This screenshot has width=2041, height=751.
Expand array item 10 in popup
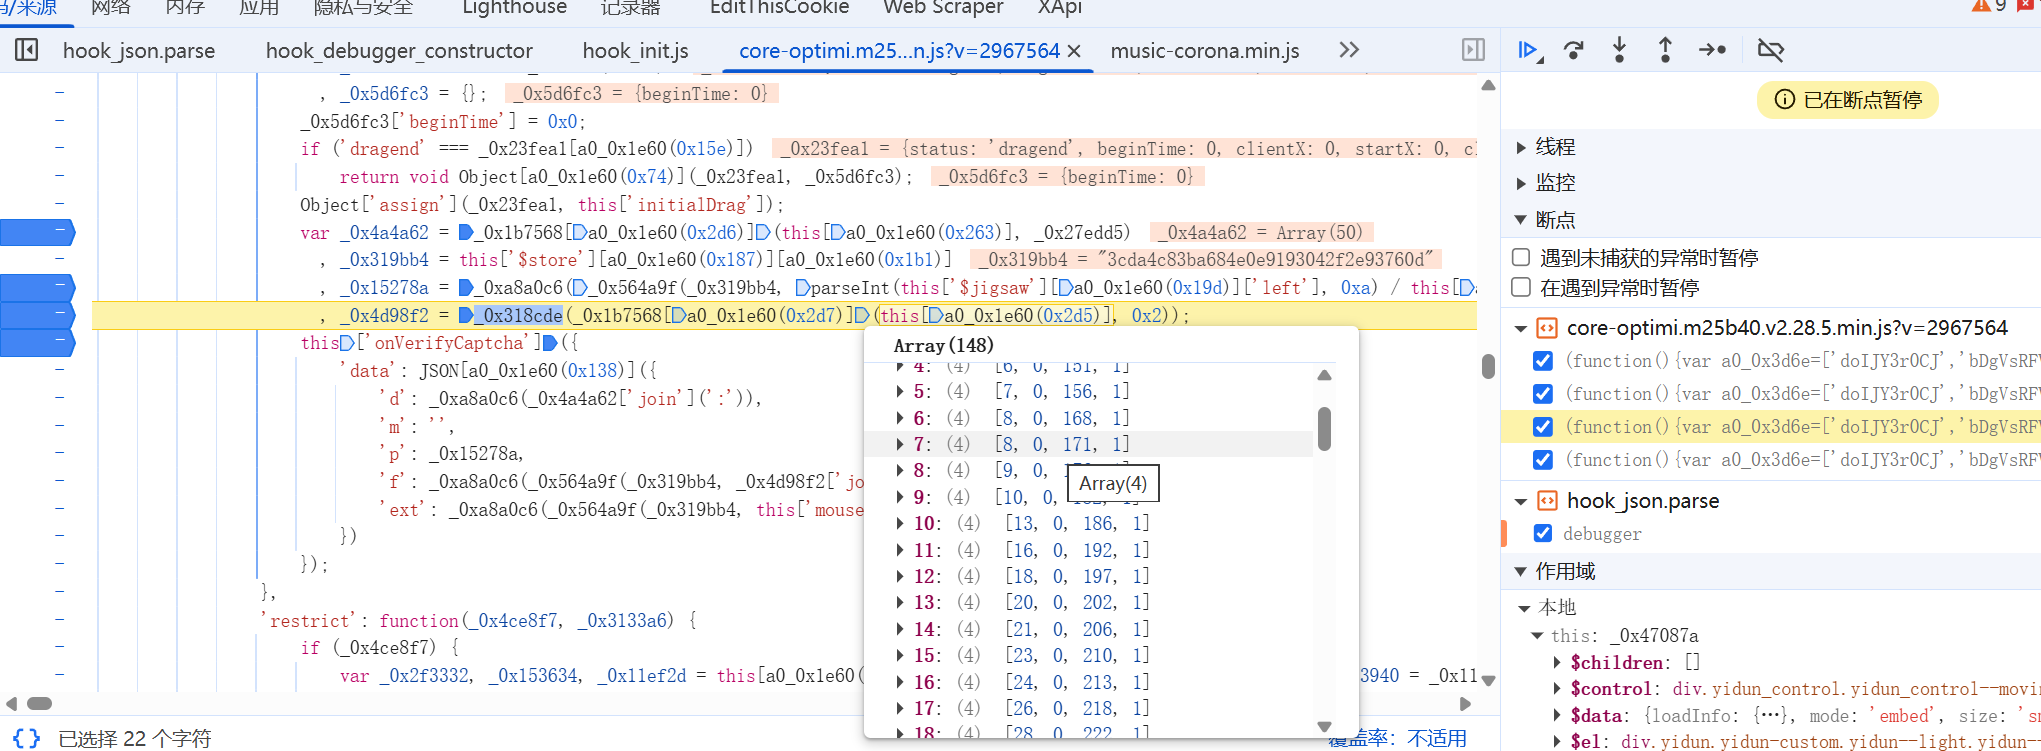tap(900, 523)
